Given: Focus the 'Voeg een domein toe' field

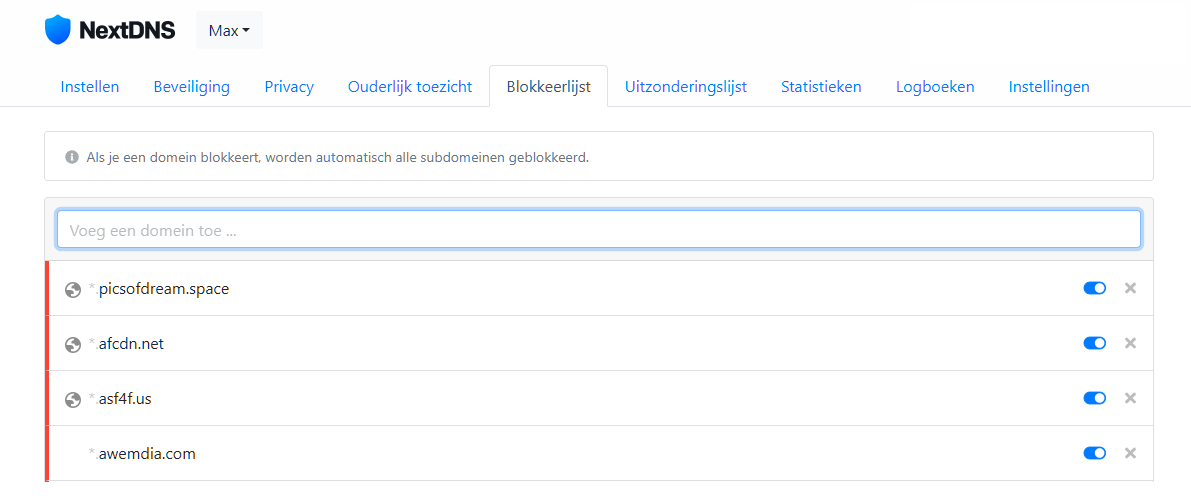Looking at the screenshot, I should pos(598,230).
